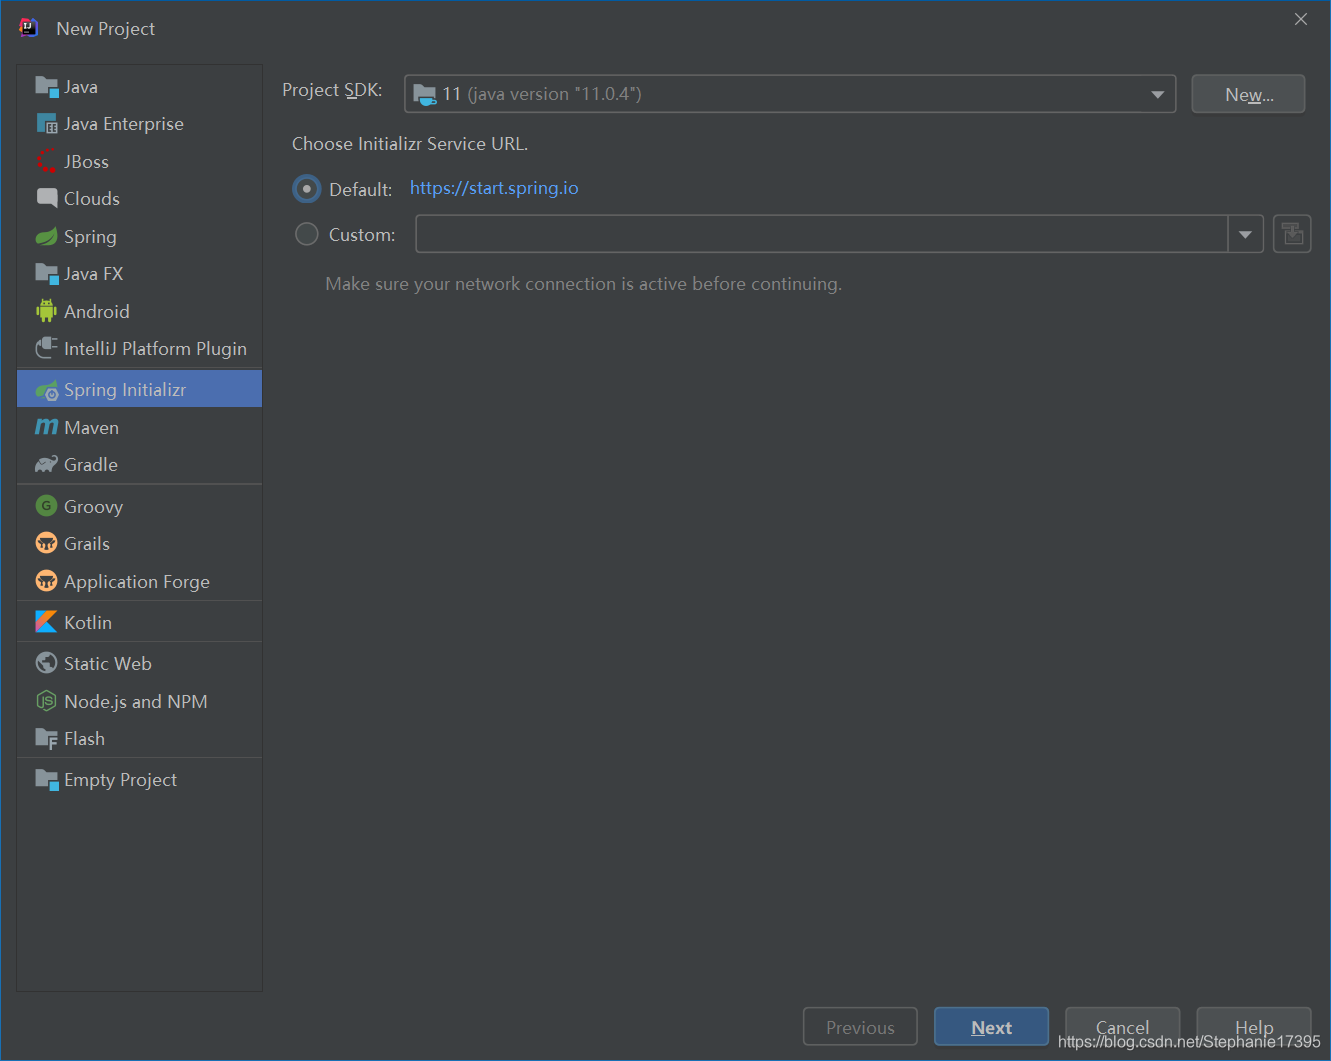Open the Project SDK dropdown

790,94
